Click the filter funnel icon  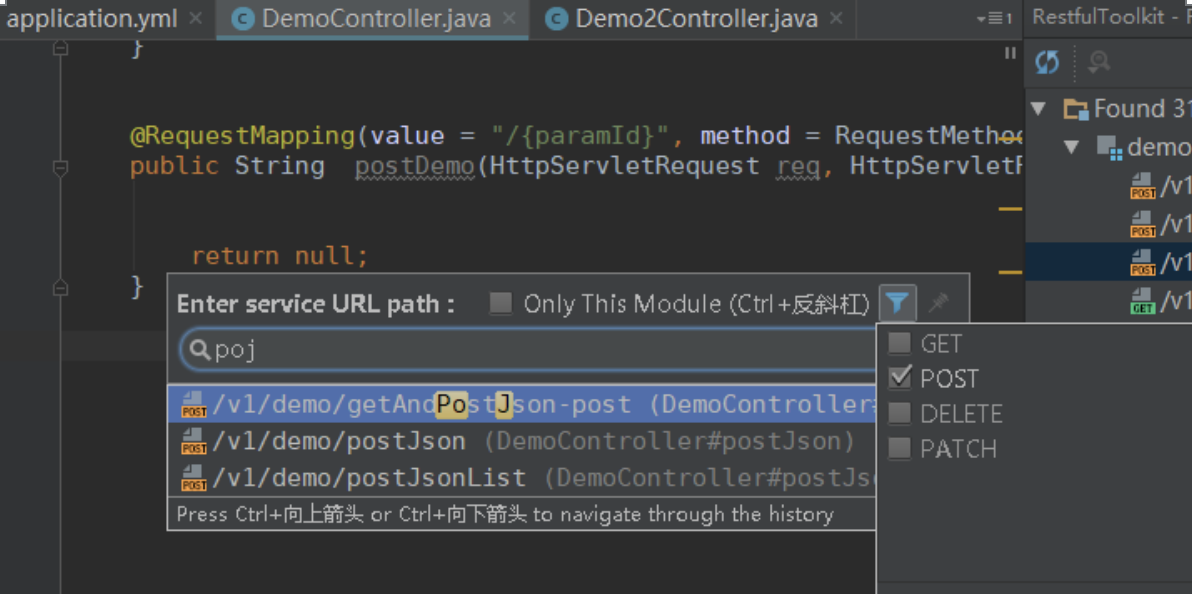click(897, 303)
